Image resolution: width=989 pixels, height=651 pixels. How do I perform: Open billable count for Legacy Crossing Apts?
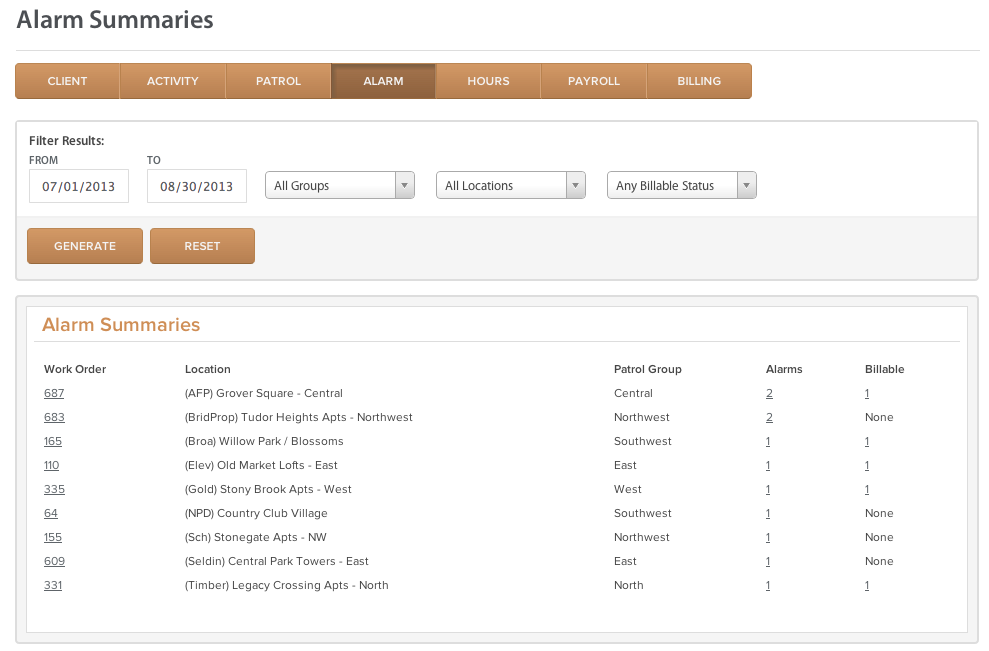point(867,585)
